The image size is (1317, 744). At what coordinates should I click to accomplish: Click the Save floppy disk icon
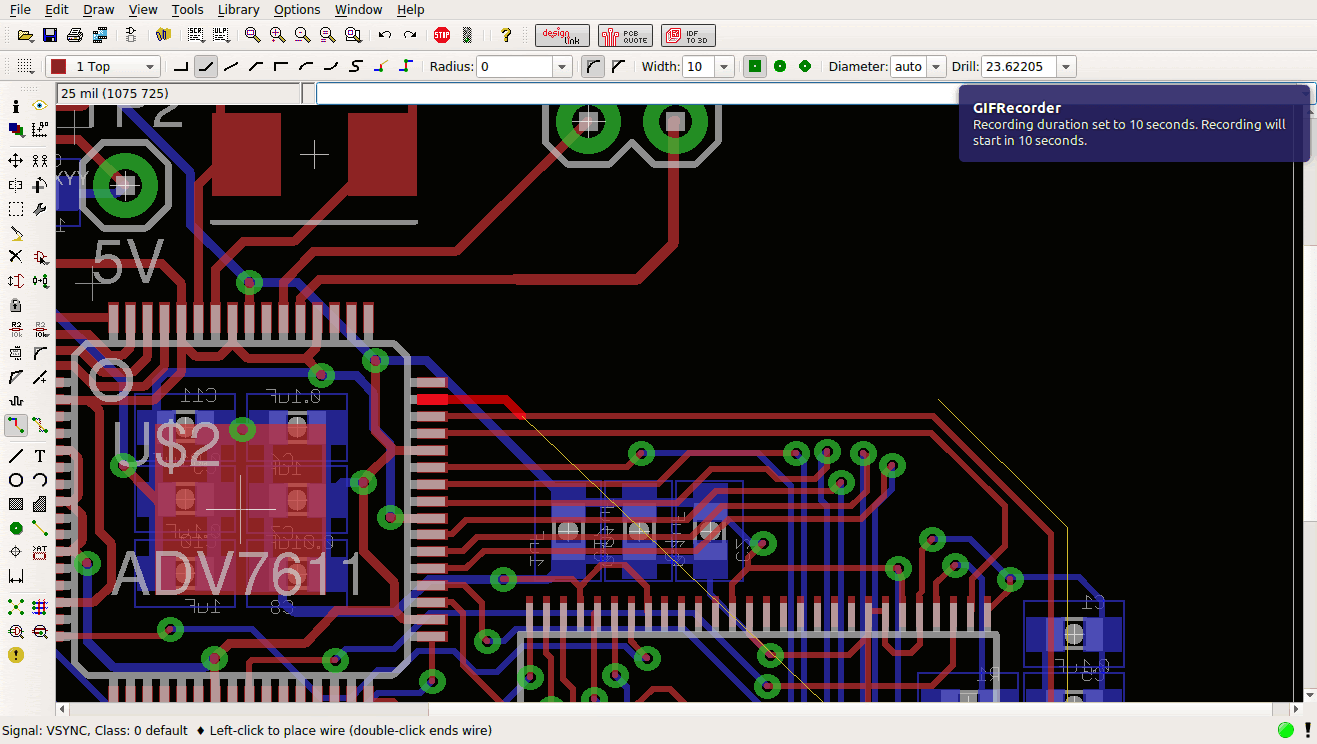pyautogui.click(x=49, y=35)
